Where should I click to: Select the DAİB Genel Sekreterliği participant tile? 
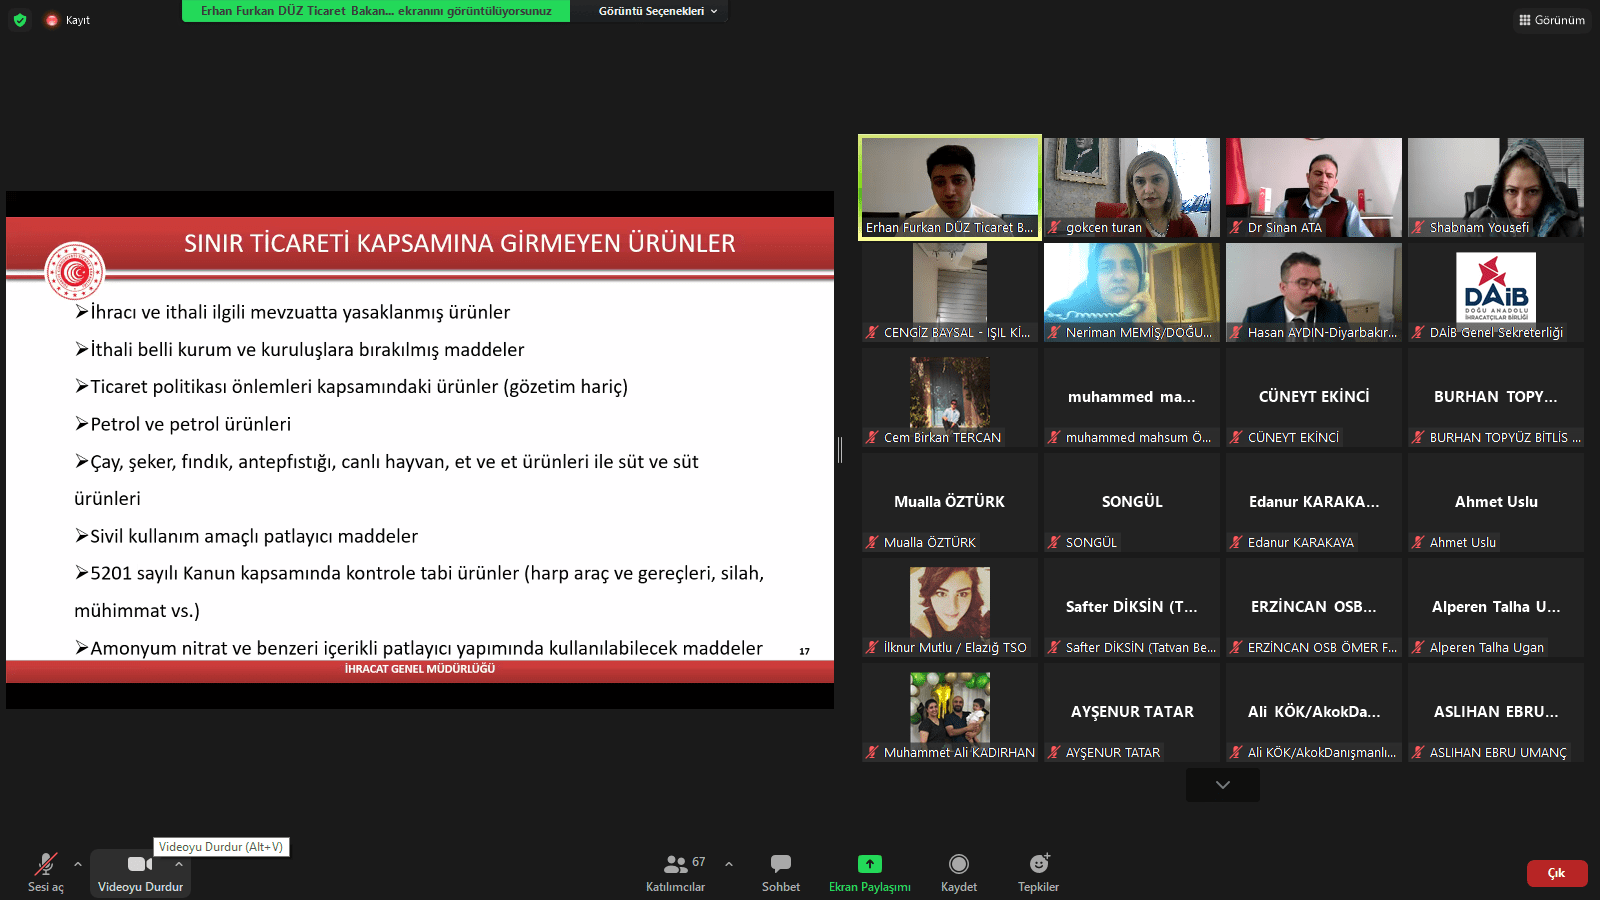[x=1495, y=292]
